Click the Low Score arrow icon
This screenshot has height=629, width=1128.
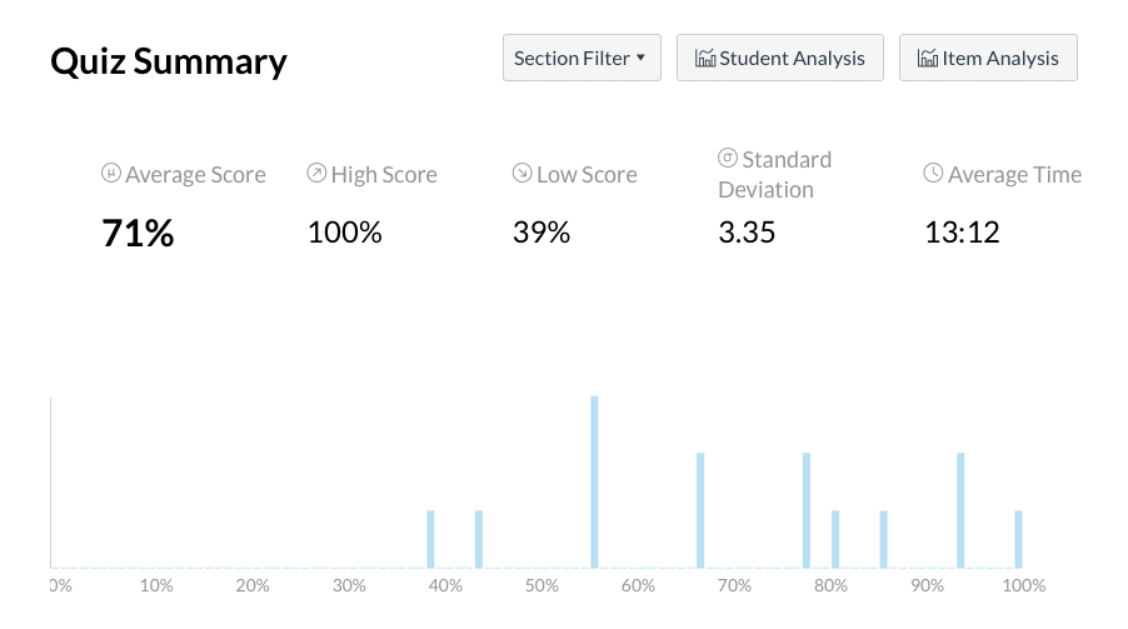point(521,174)
